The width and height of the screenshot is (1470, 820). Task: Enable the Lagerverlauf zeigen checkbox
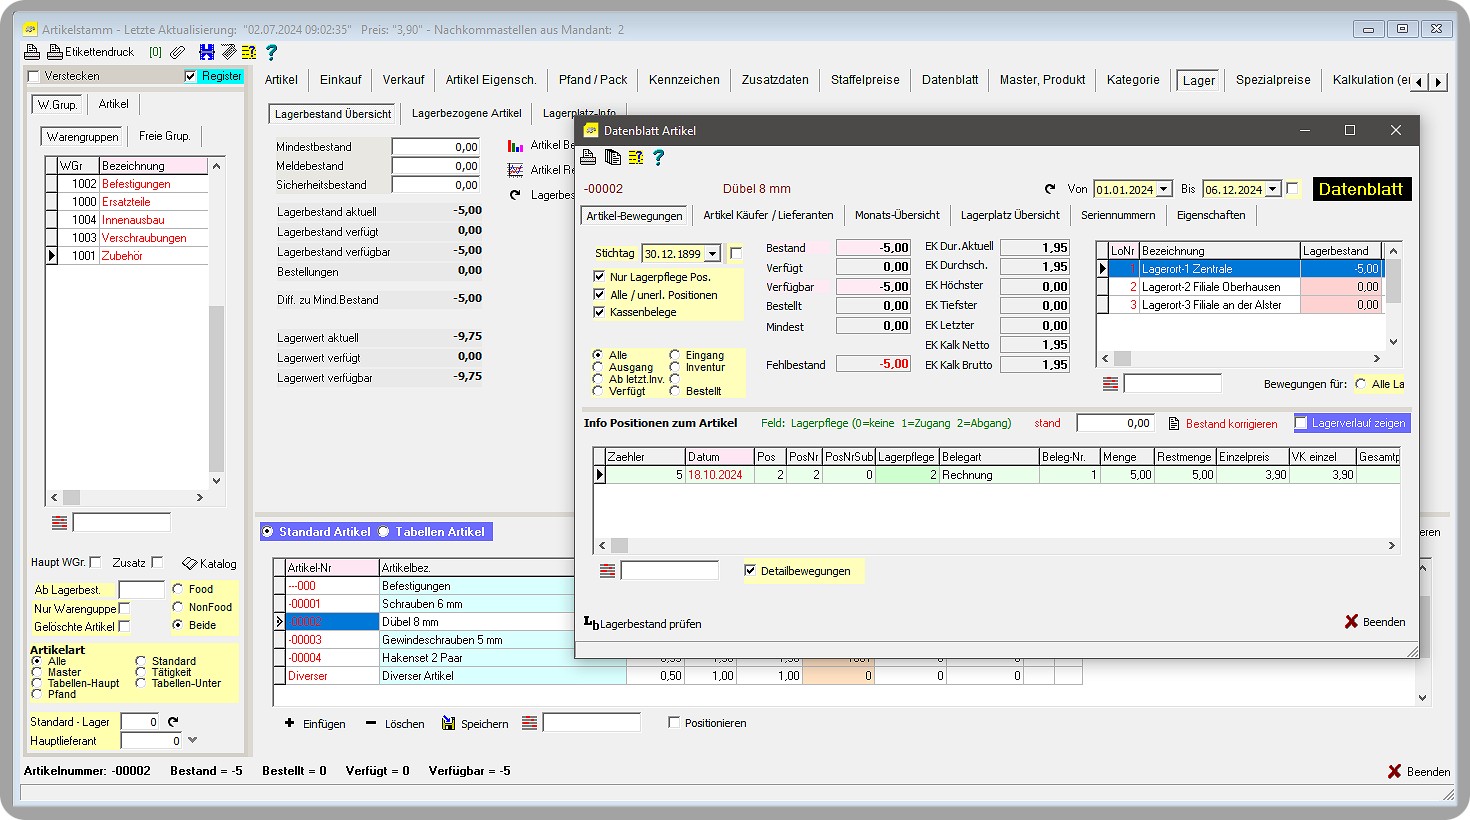tap(1301, 423)
